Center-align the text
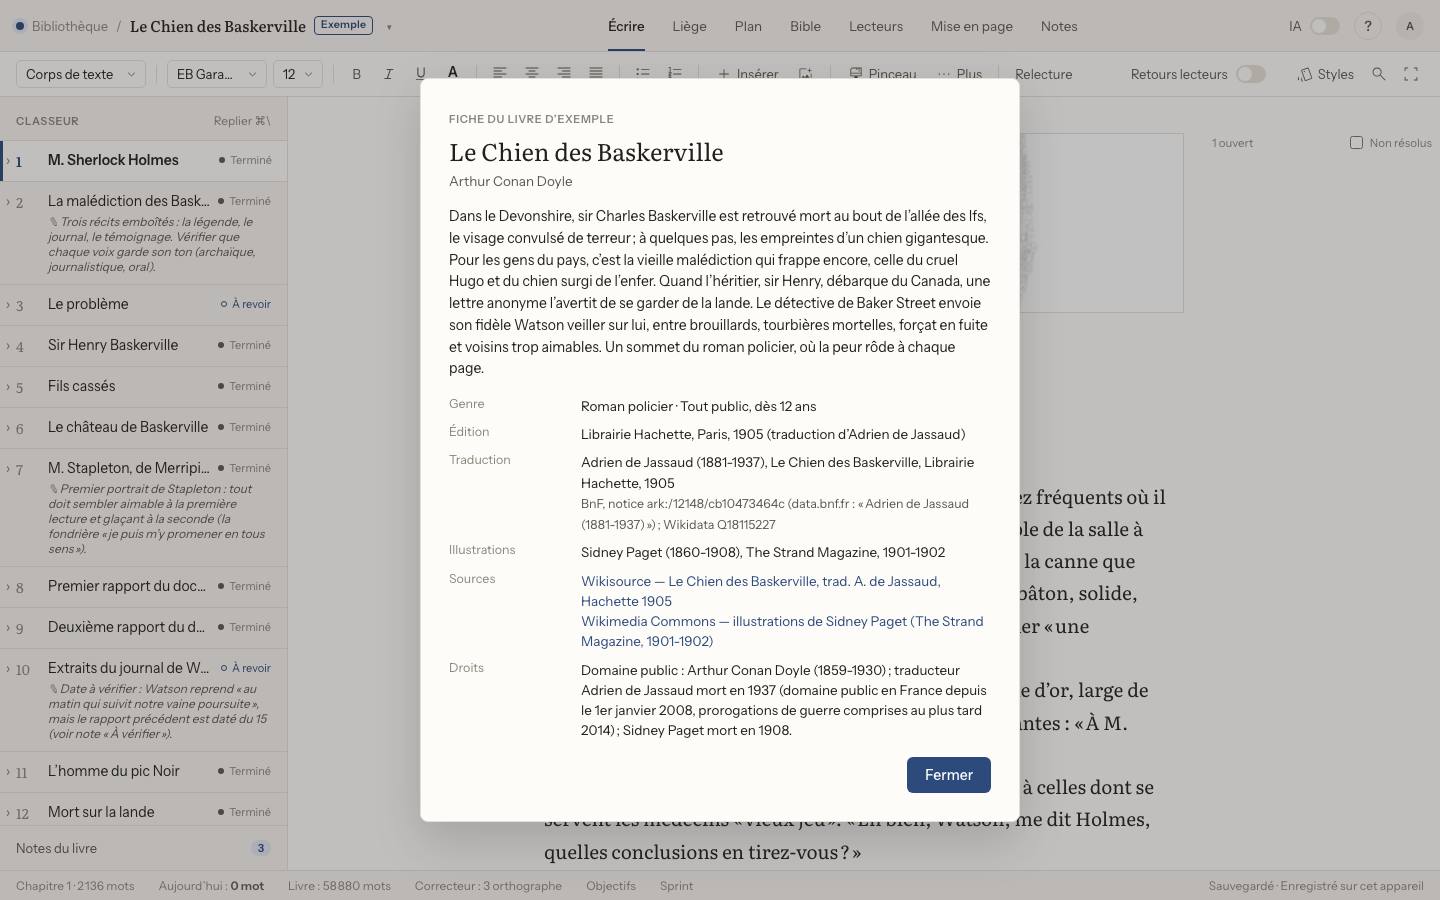Viewport: 1440px width, 900px height. click(532, 73)
